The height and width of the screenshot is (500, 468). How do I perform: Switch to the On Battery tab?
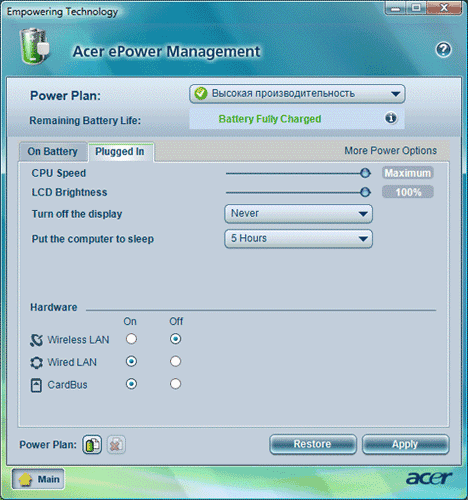tap(53, 152)
